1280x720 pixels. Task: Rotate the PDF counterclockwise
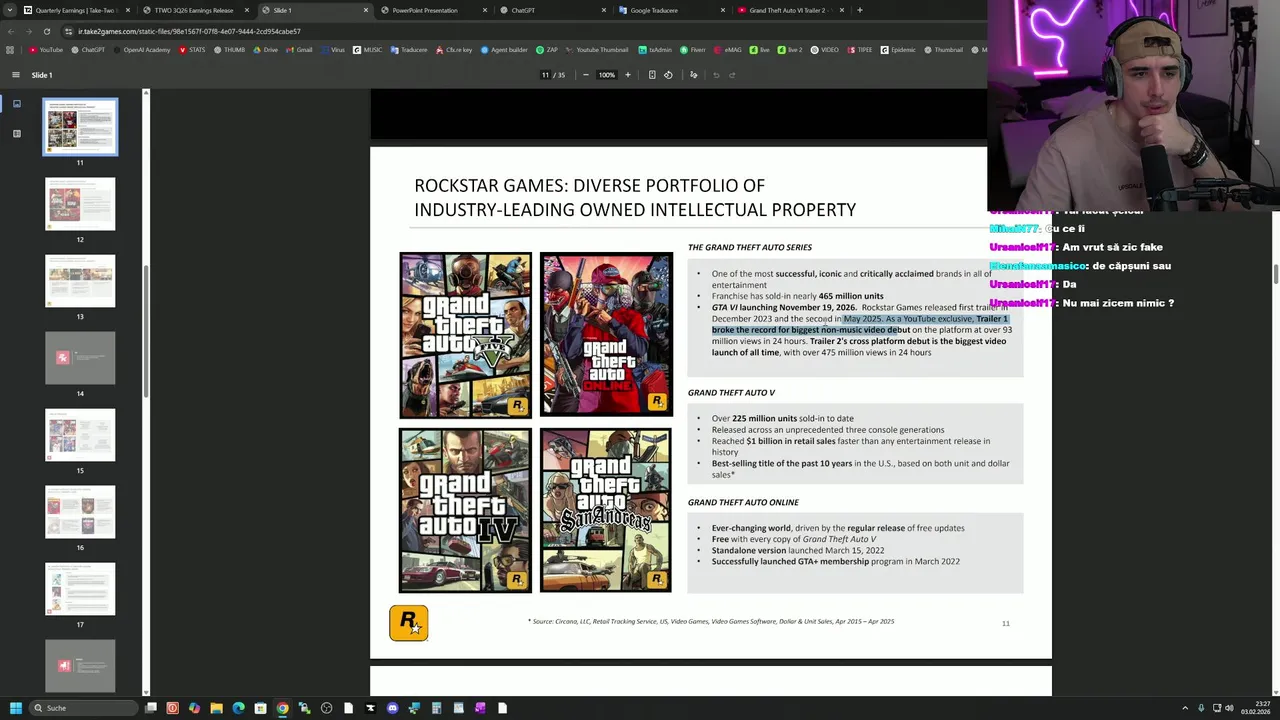click(668, 75)
